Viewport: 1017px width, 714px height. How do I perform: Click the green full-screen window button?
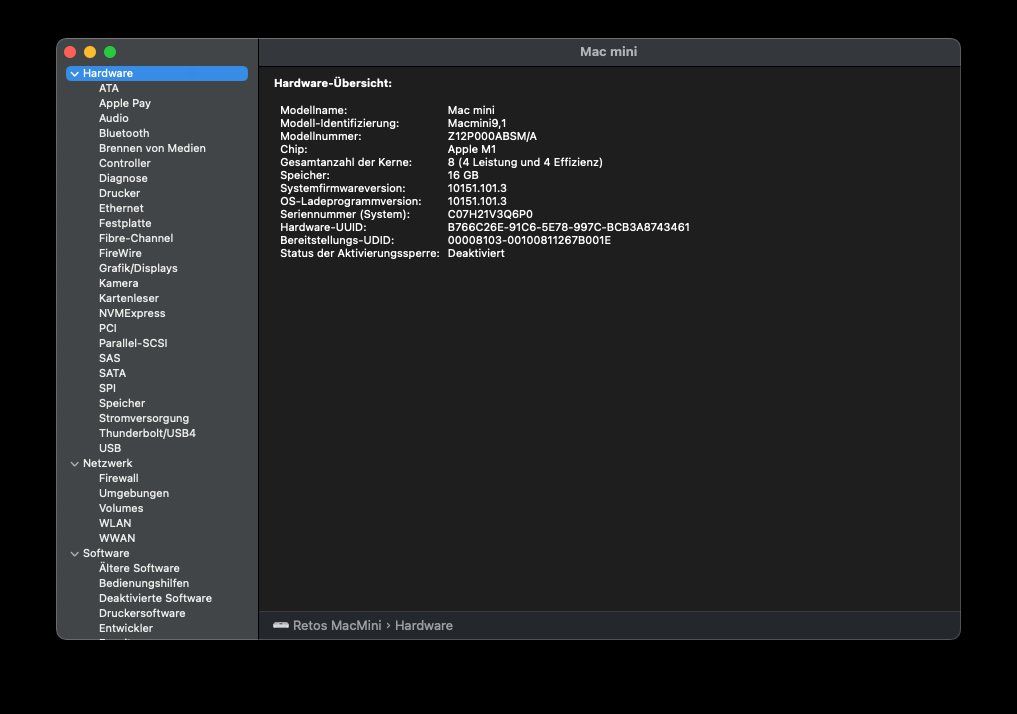[x=110, y=52]
